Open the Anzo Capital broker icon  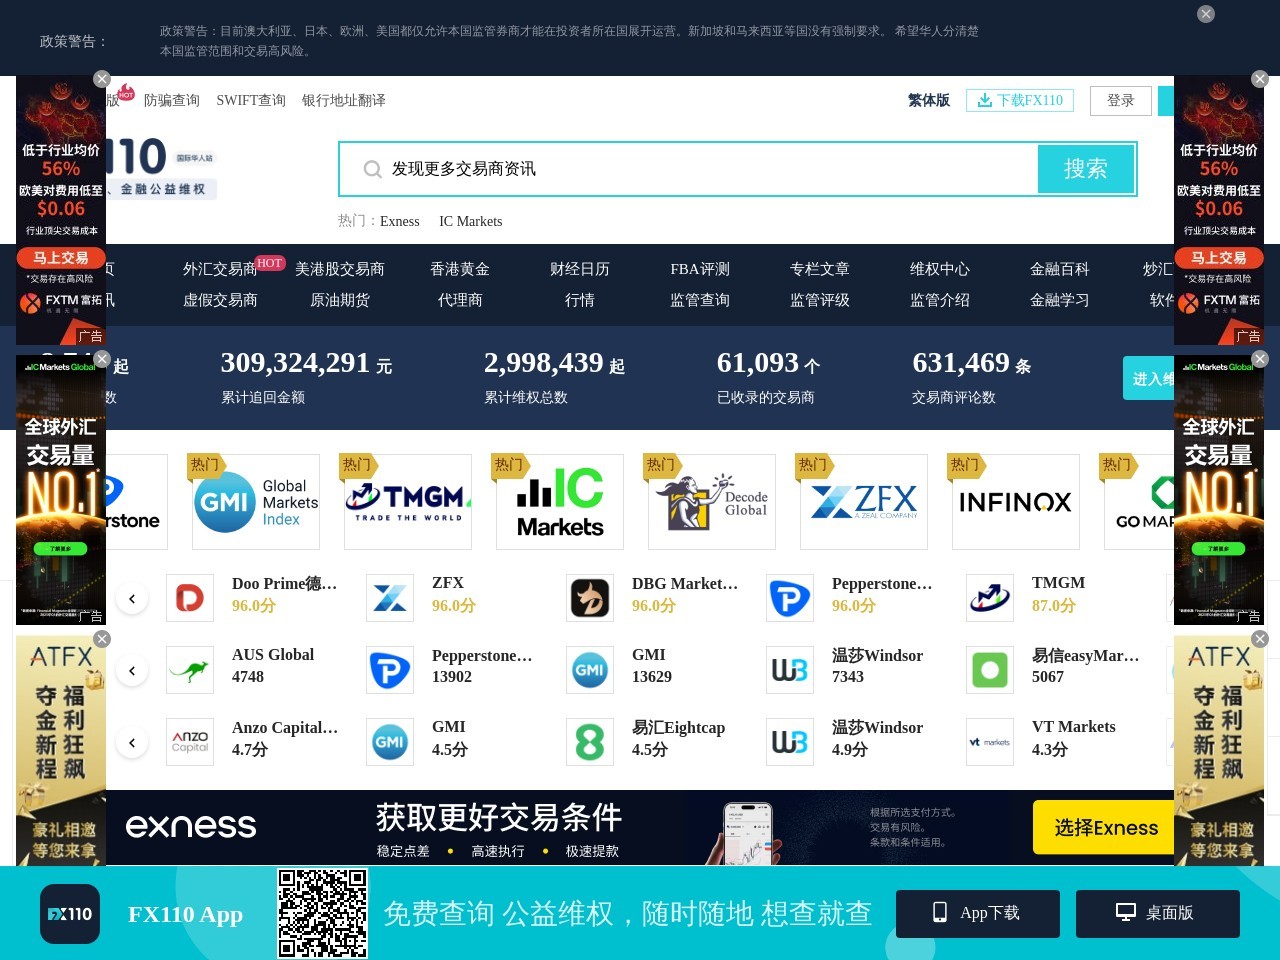click(x=190, y=742)
